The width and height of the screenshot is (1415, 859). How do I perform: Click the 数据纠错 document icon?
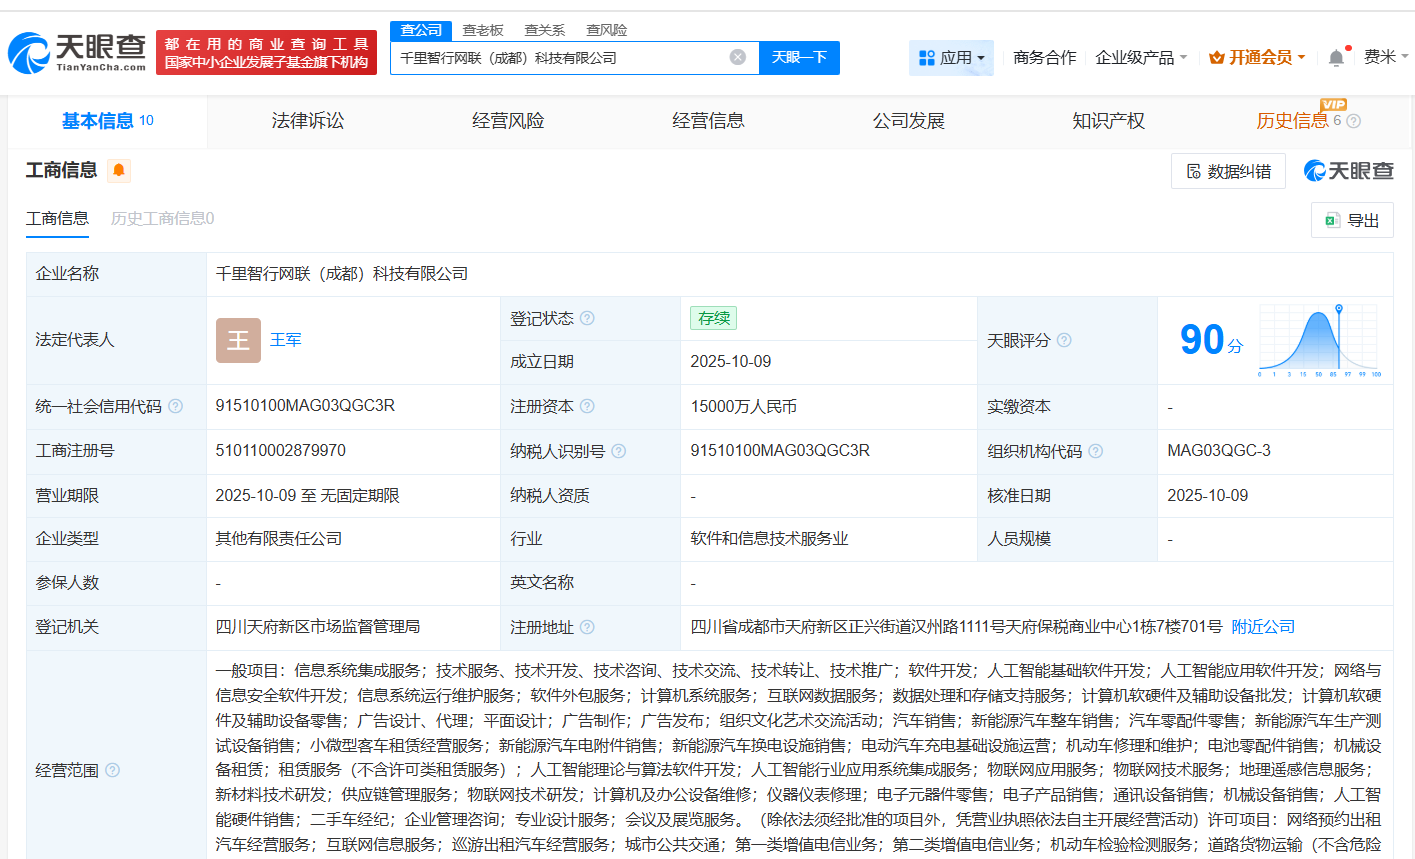[1195, 170]
